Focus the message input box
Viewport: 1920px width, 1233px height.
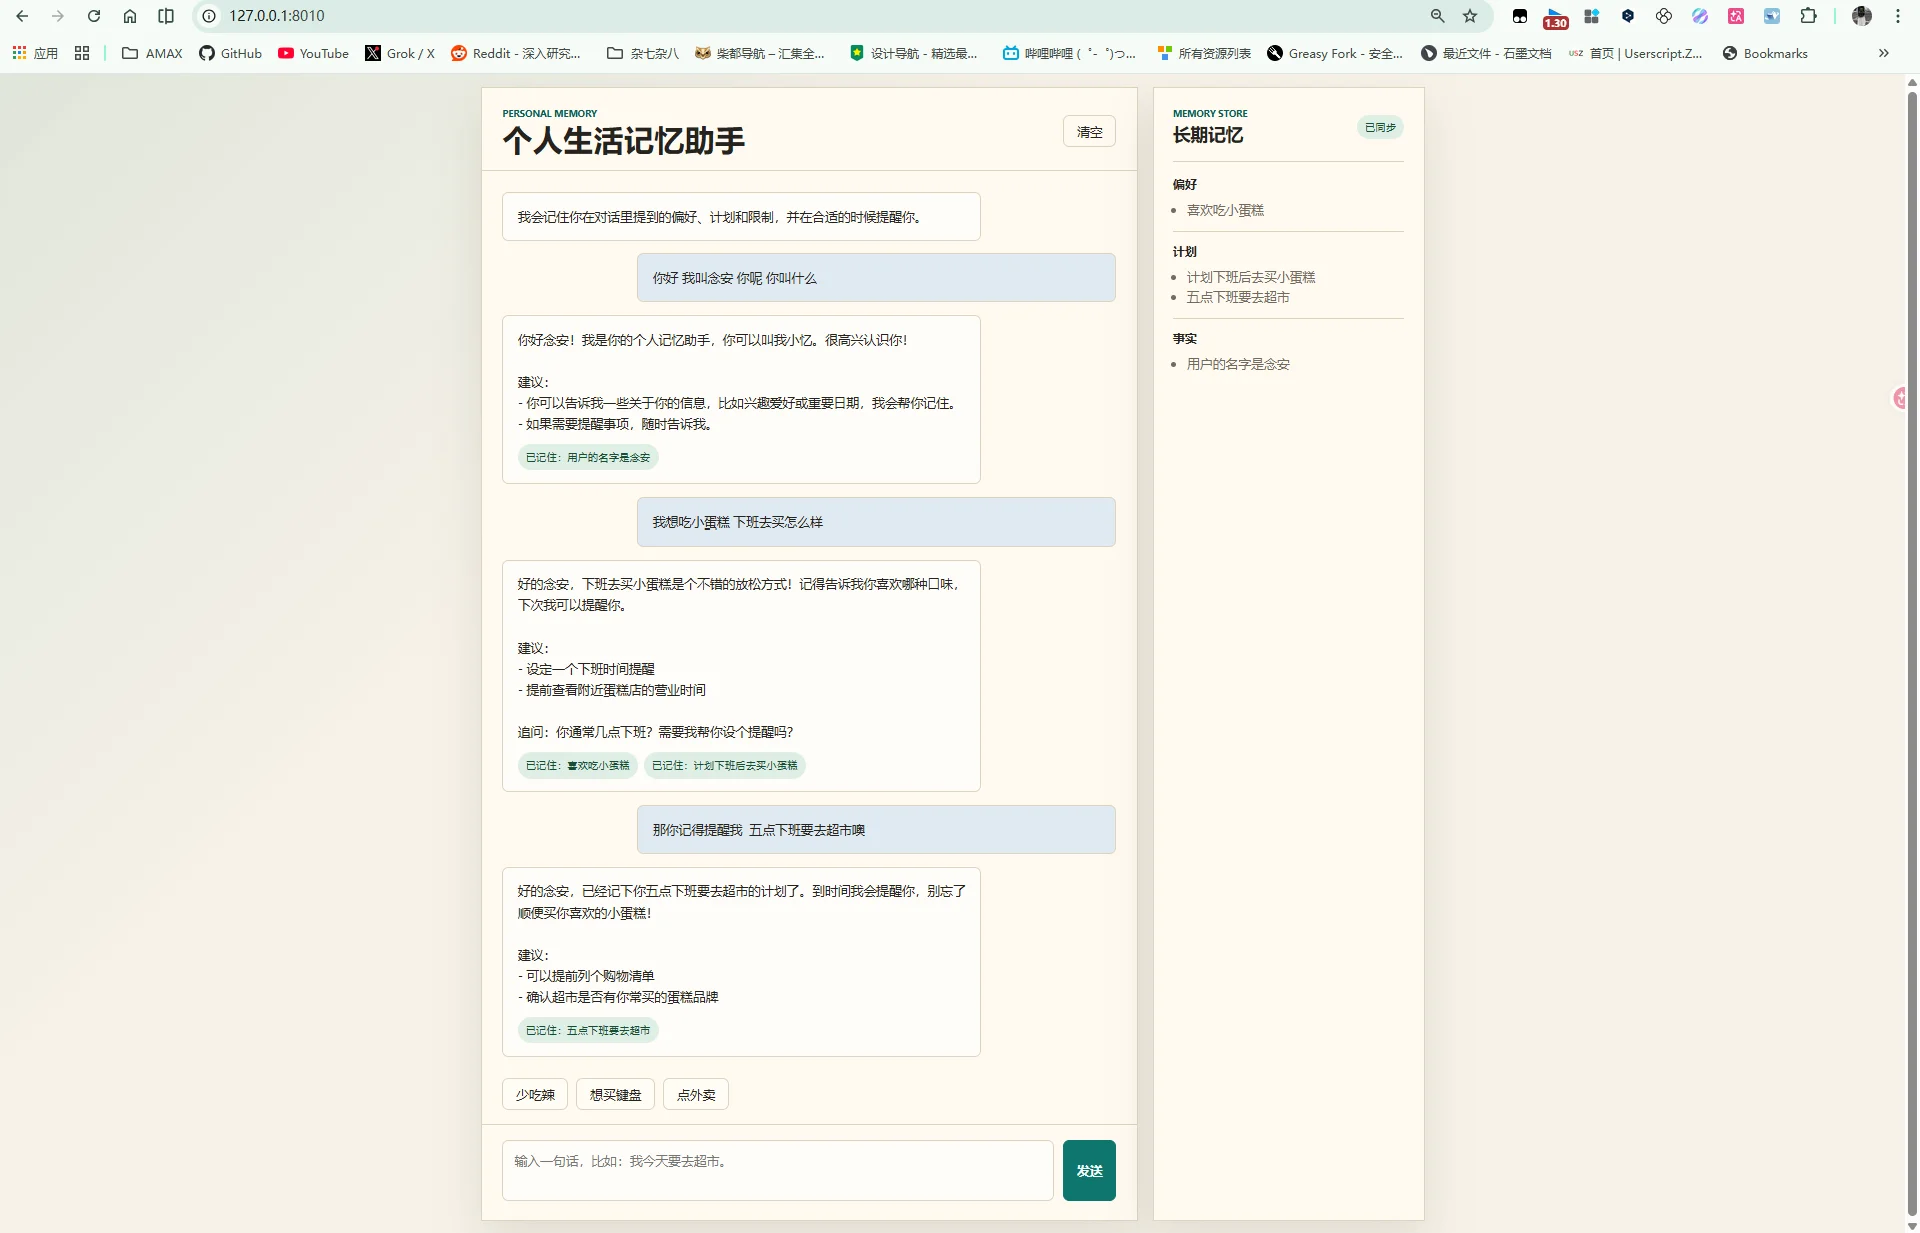pos(777,1170)
